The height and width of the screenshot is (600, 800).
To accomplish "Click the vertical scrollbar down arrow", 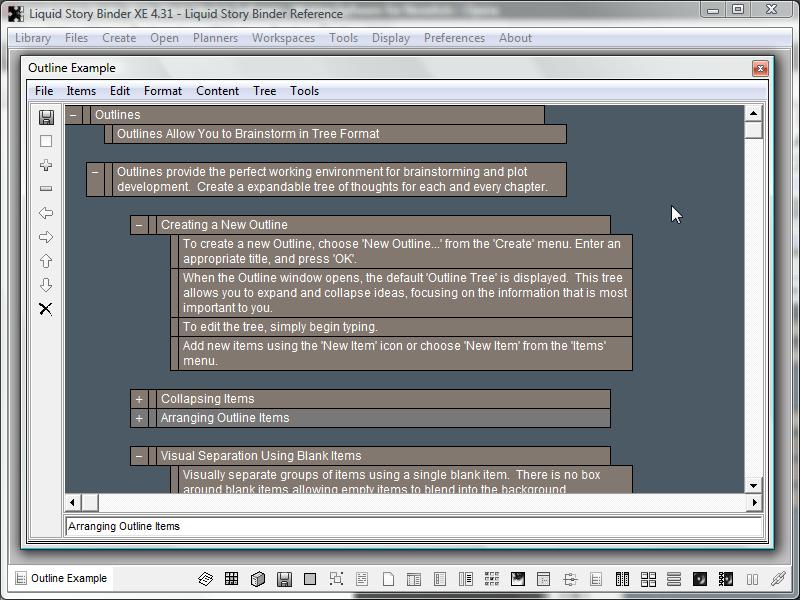I will (x=754, y=485).
